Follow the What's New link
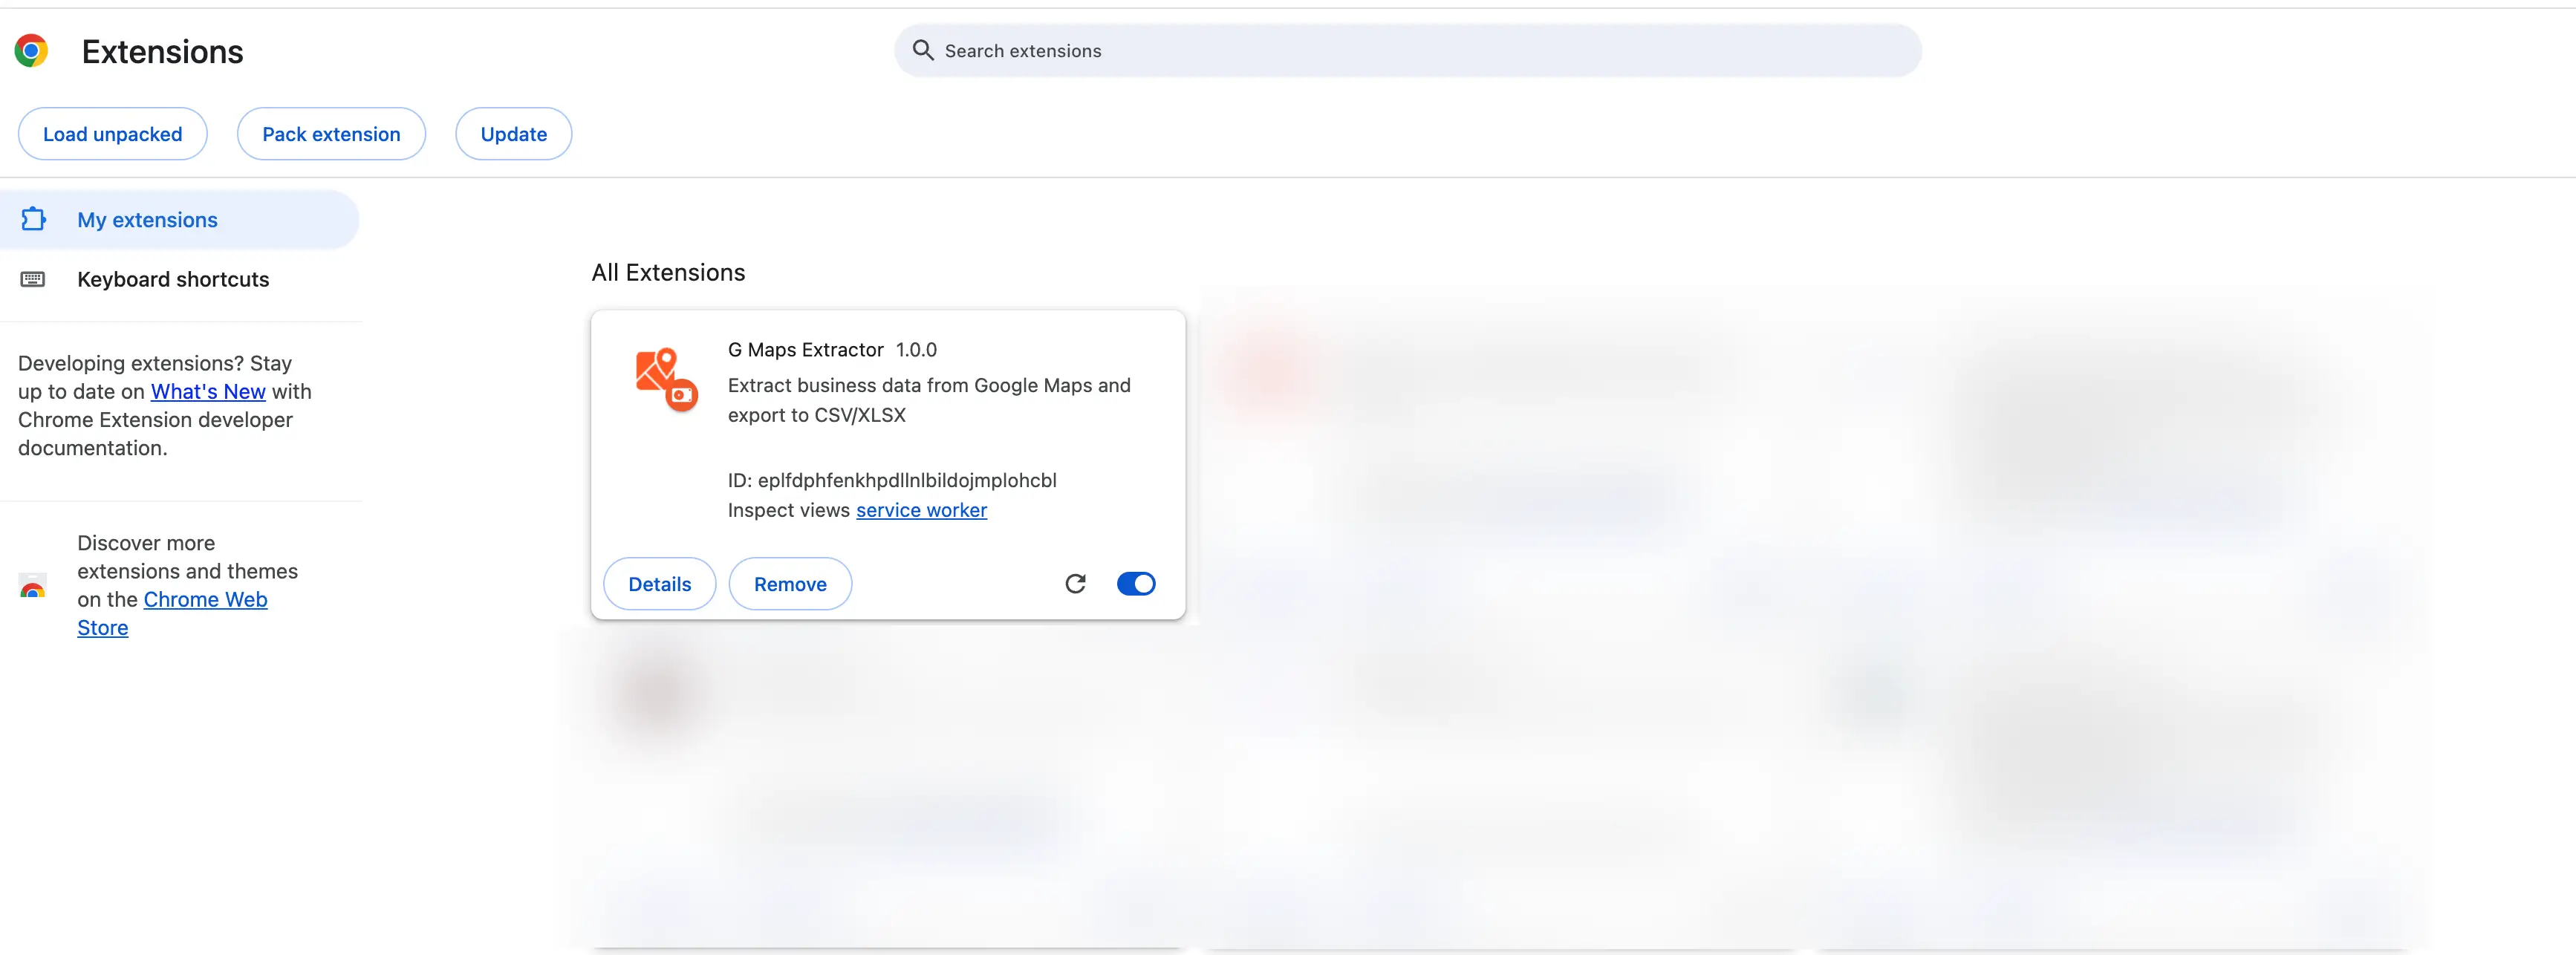The height and width of the screenshot is (955, 2576). click(x=208, y=392)
